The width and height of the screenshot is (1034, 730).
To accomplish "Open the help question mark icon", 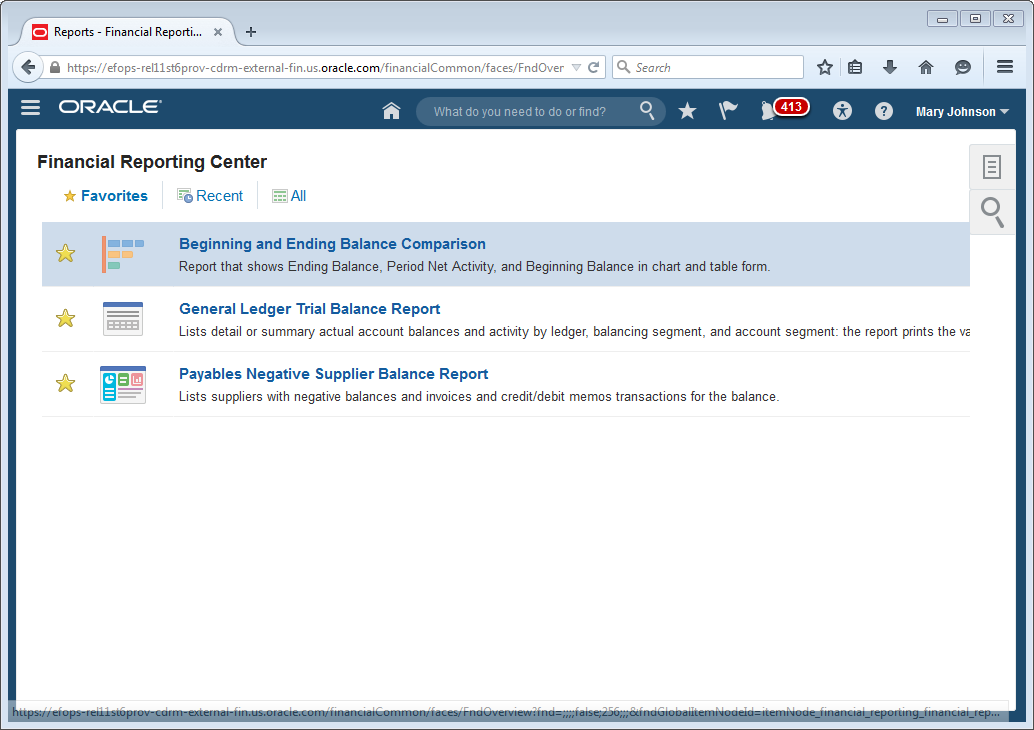I will 884,111.
